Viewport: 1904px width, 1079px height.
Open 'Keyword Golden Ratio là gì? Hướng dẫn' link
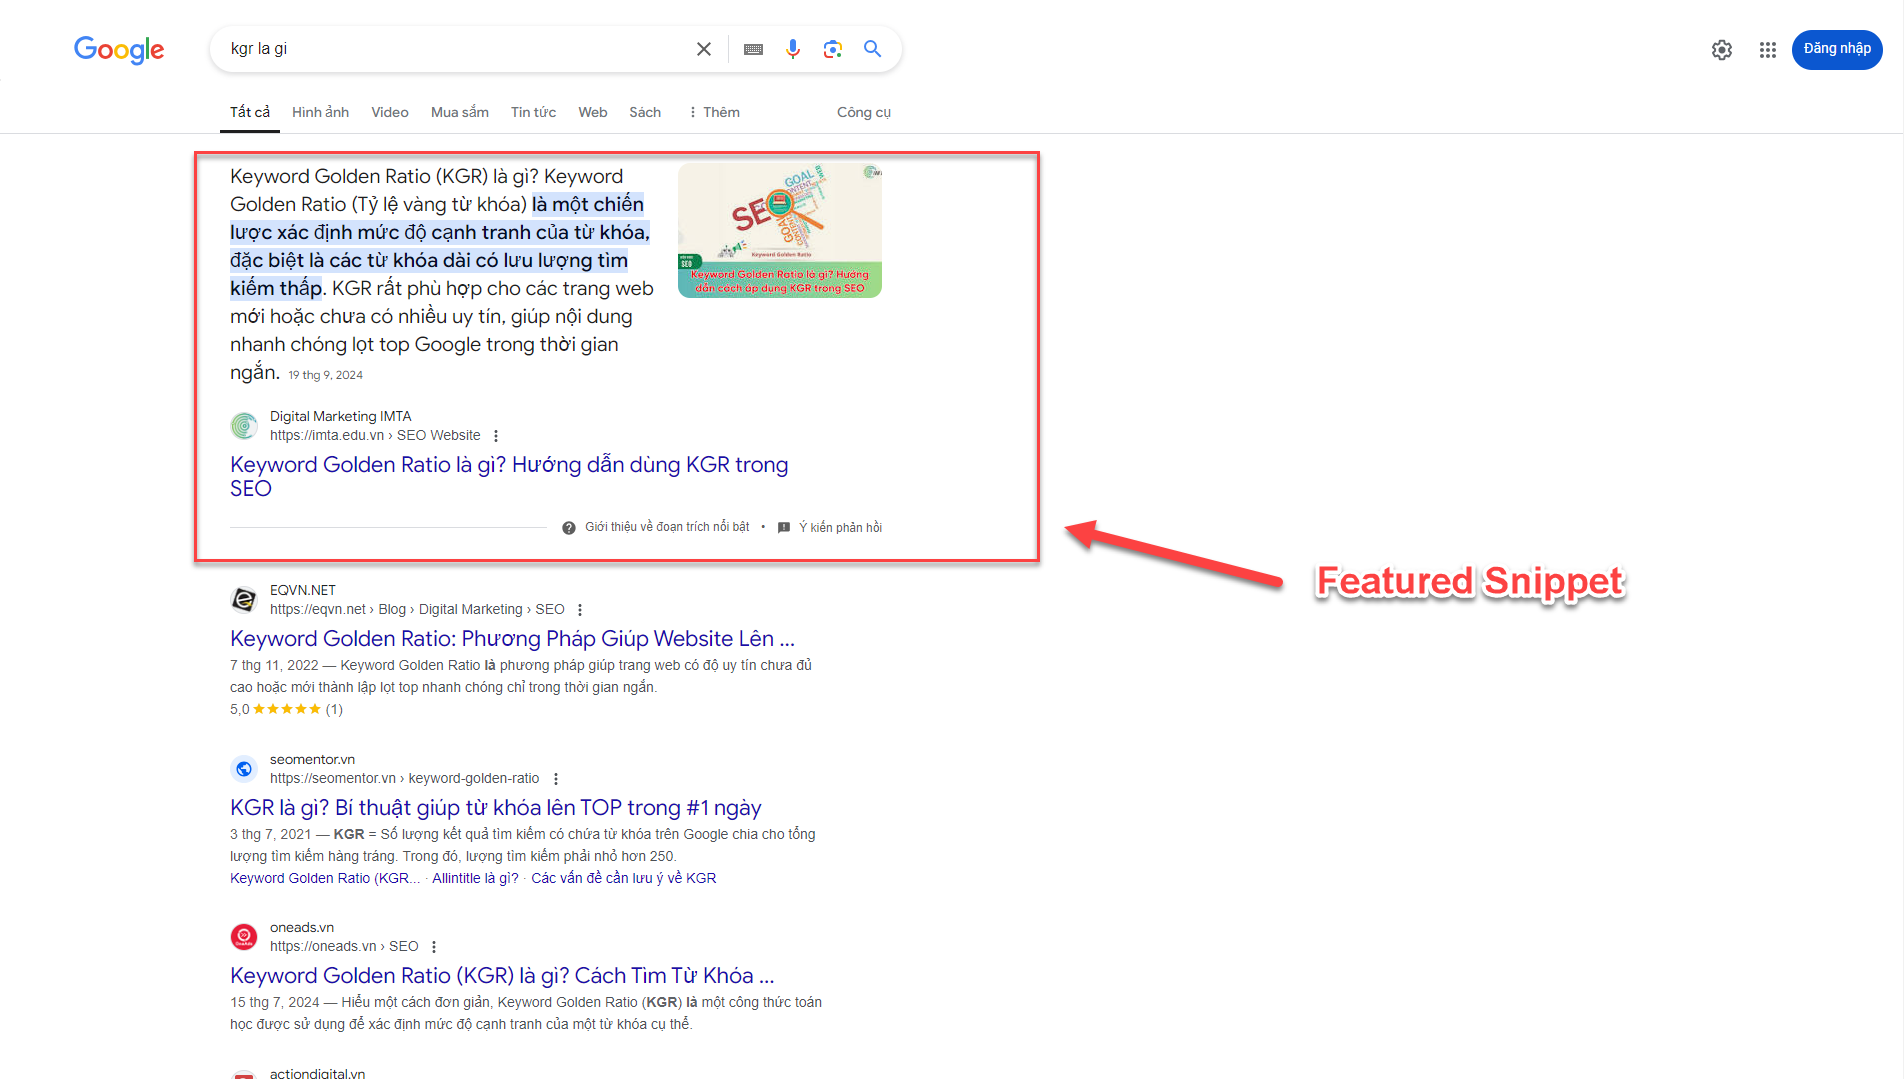pyautogui.click(x=509, y=476)
